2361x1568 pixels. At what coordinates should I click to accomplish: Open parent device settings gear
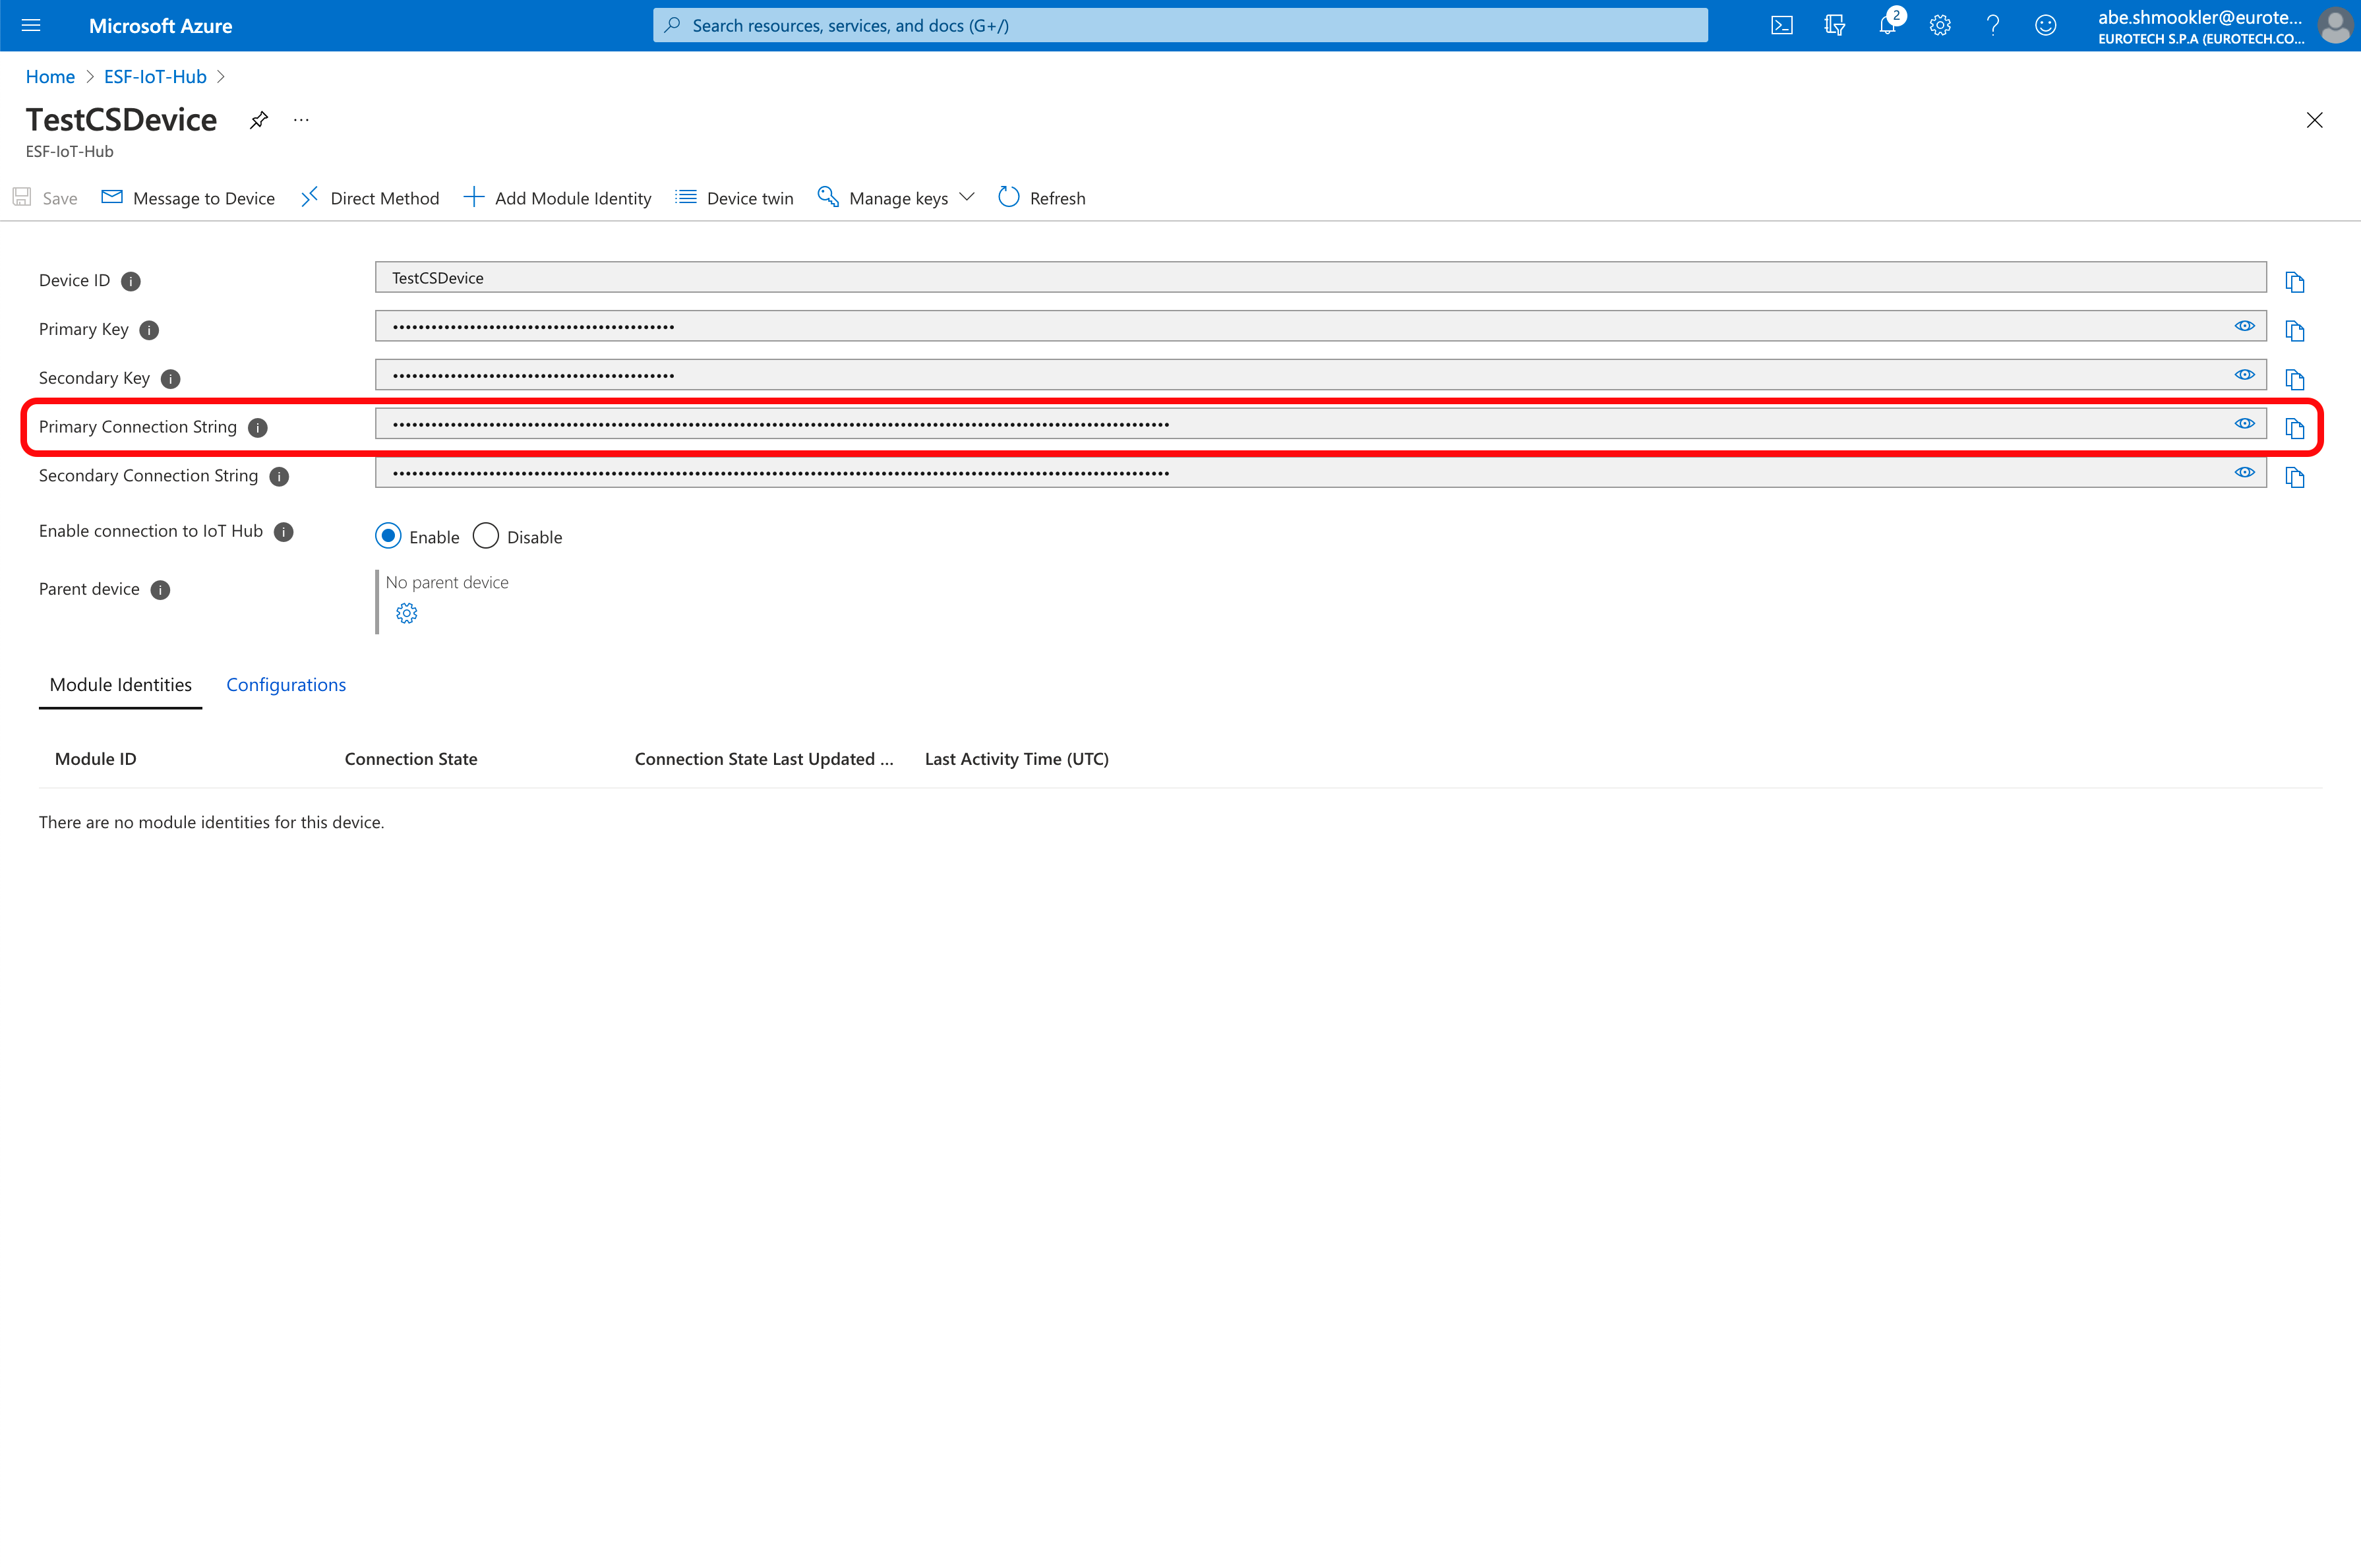click(406, 613)
